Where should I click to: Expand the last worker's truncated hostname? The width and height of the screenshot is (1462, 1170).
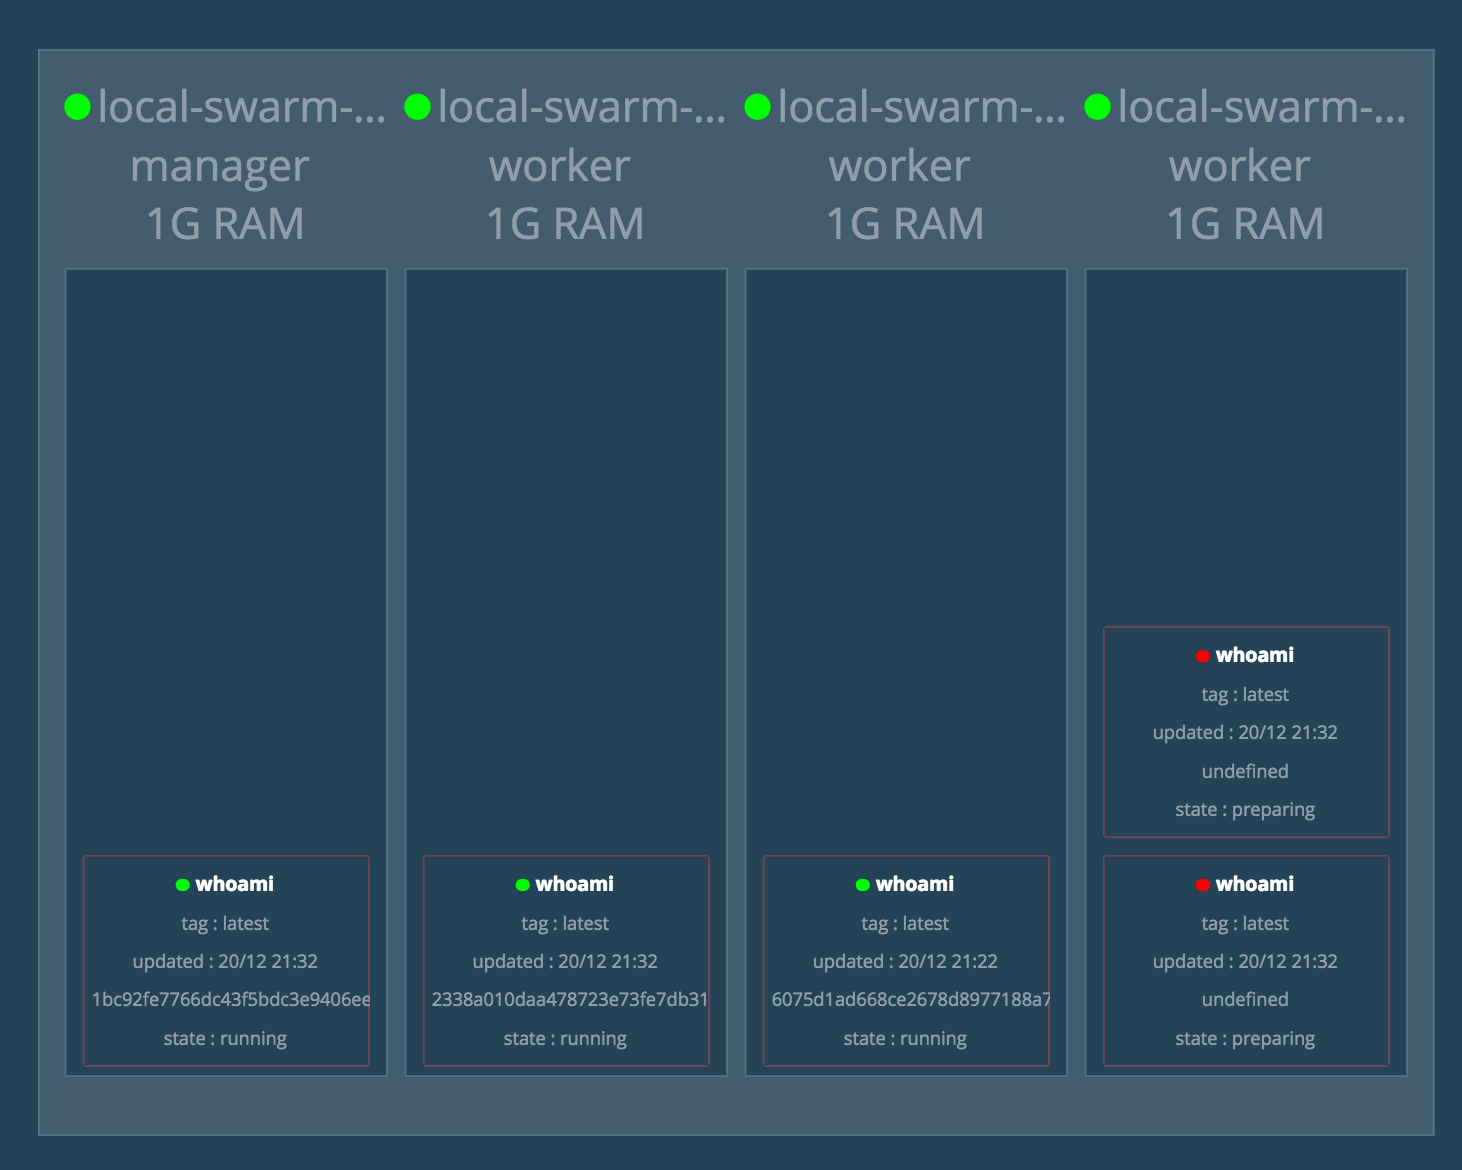point(1262,105)
